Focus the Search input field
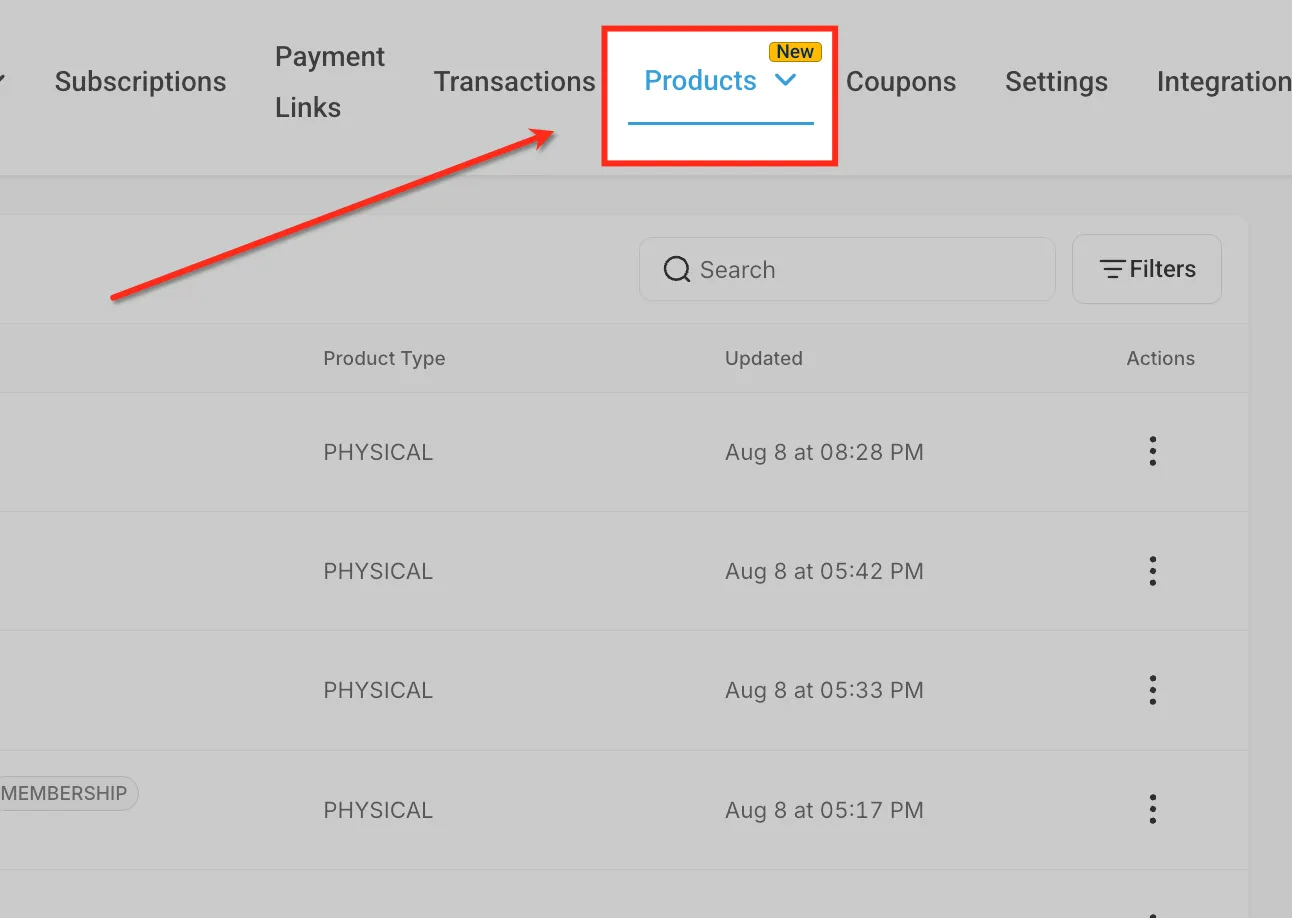 847,269
